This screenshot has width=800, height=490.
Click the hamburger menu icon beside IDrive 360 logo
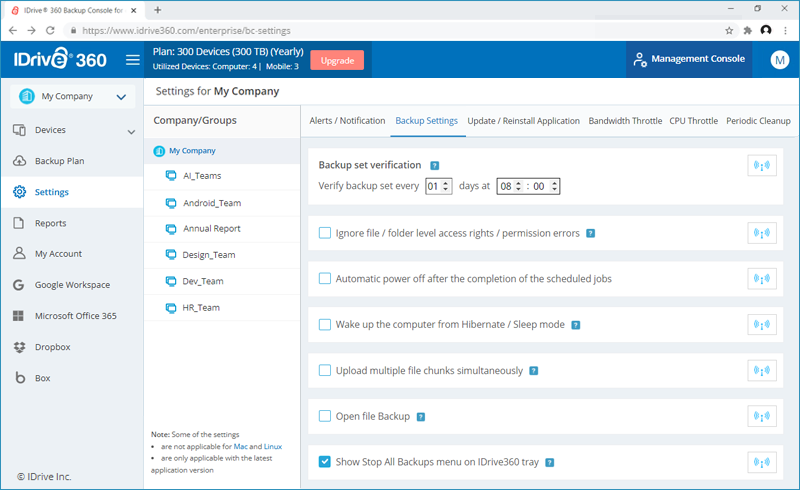pyautogui.click(x=132, y=60)
